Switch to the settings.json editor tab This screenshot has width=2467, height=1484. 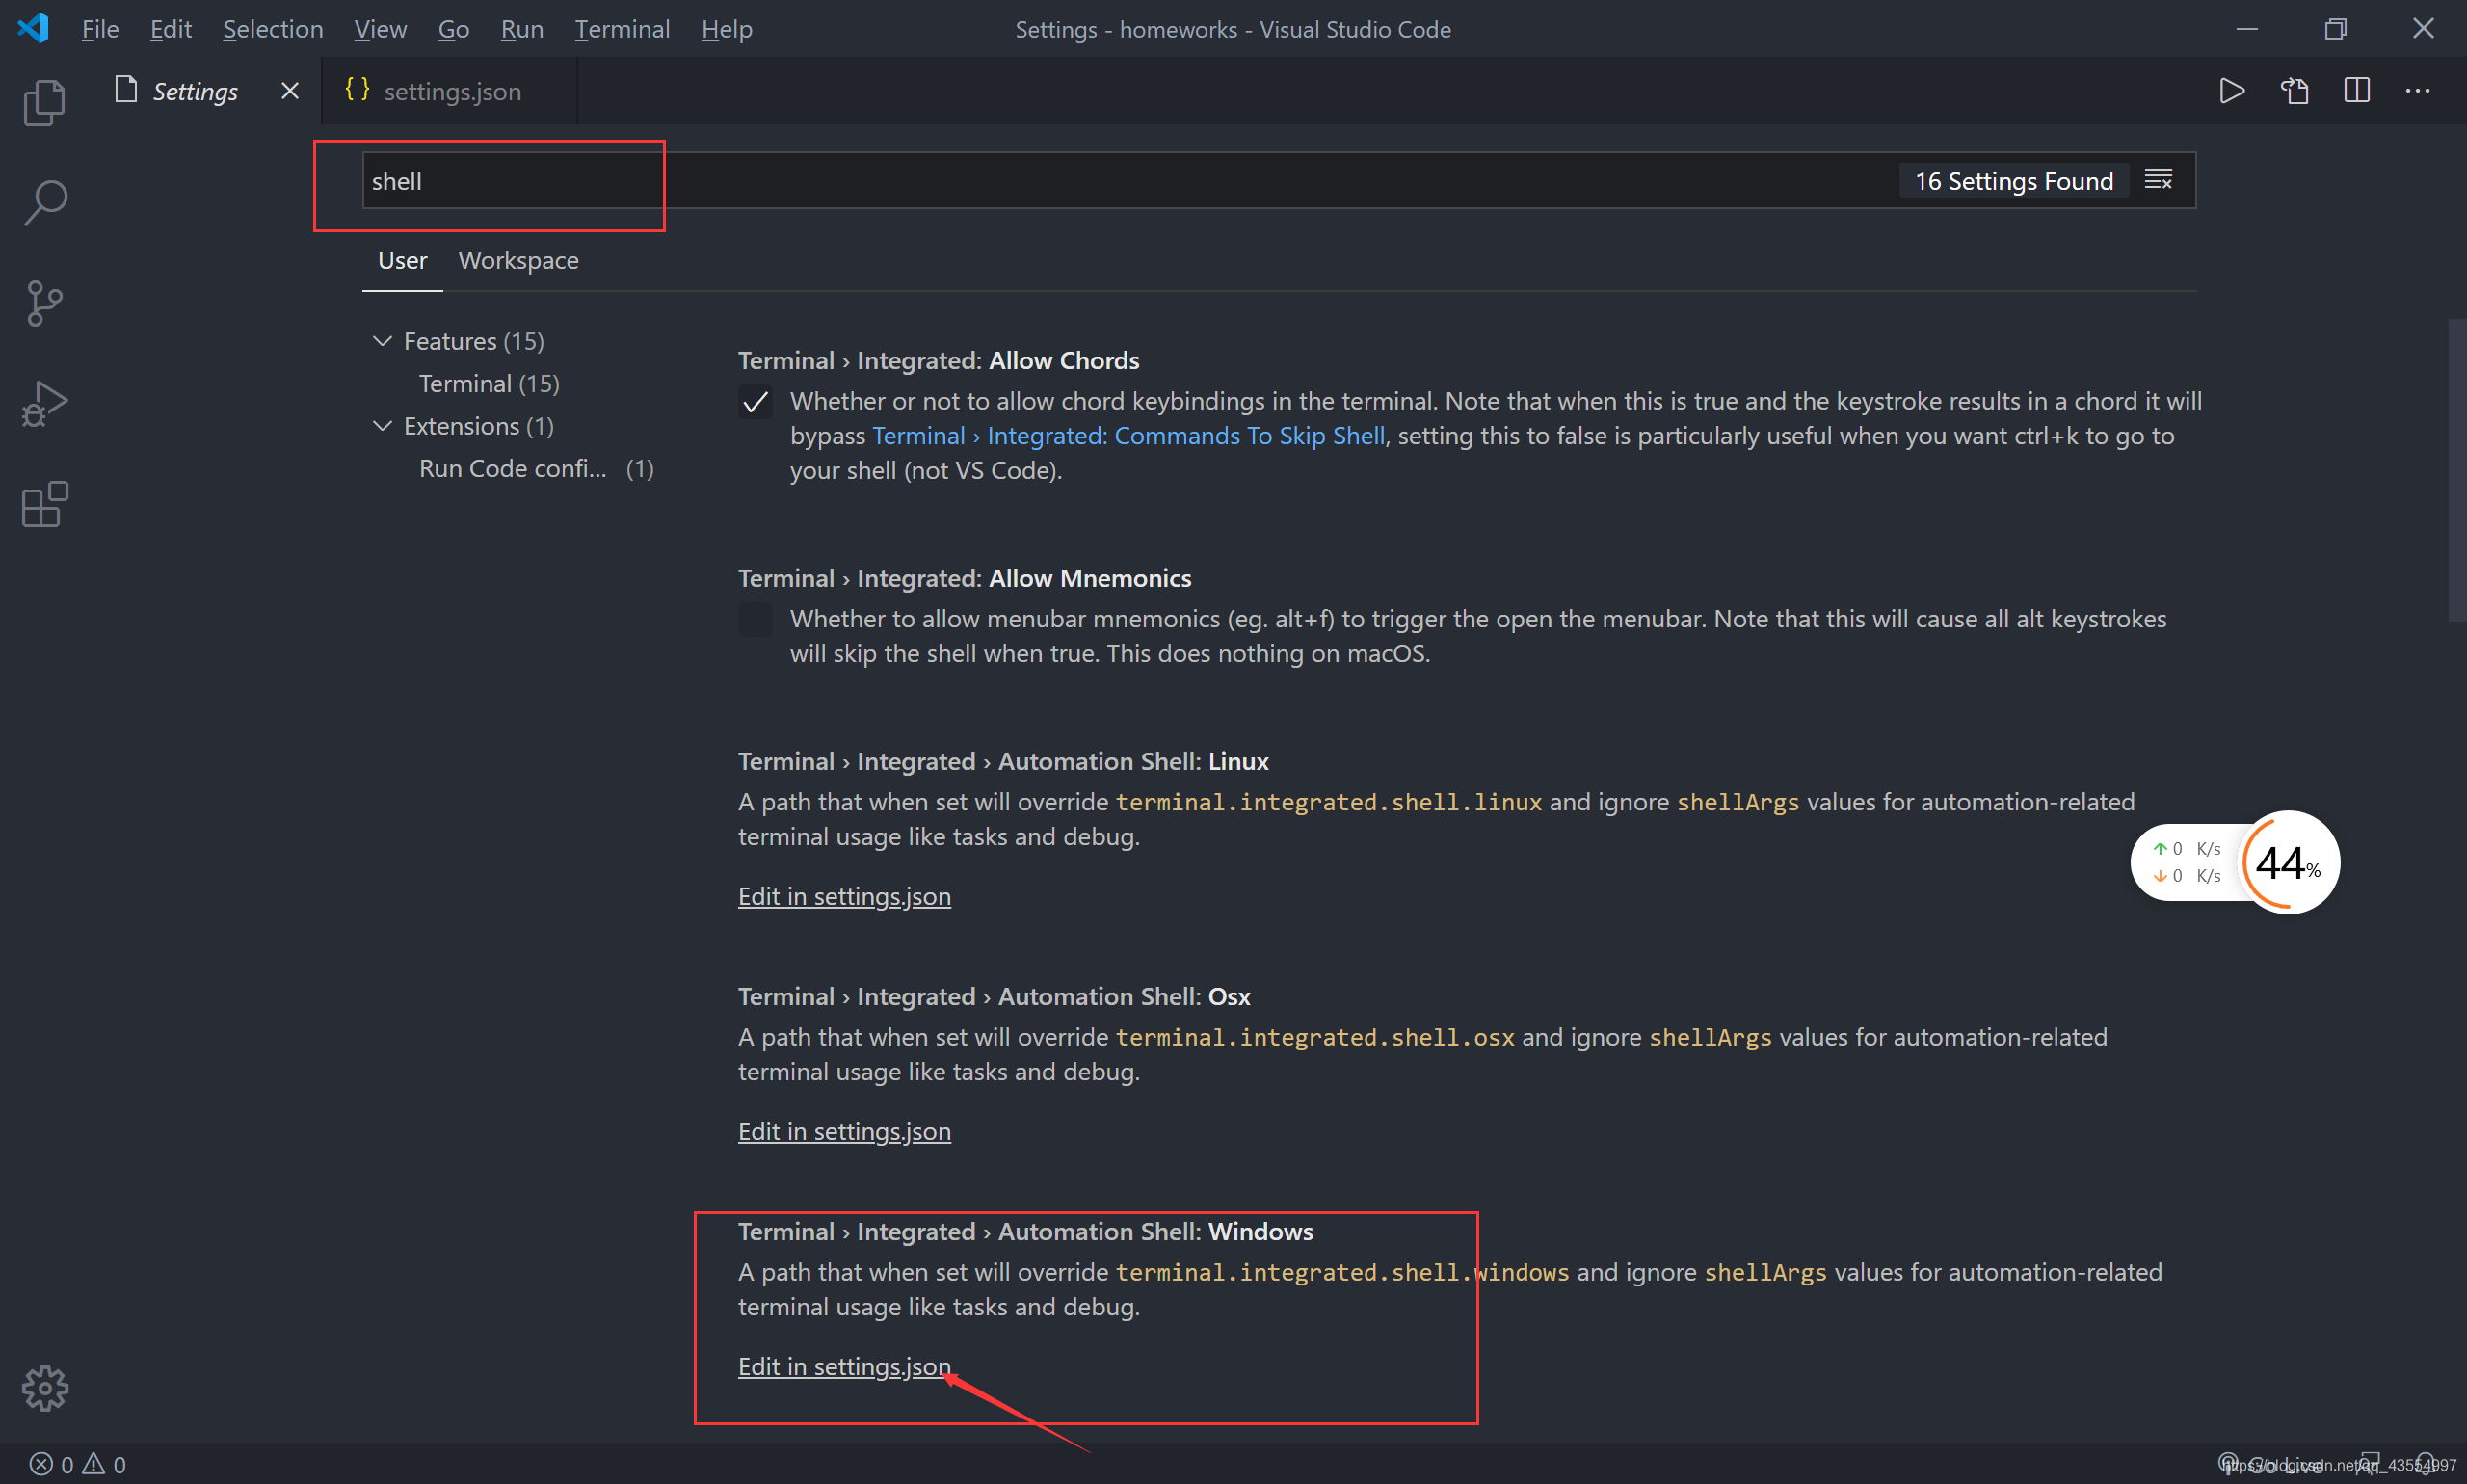pyautogui.click(x=450, y=91)
